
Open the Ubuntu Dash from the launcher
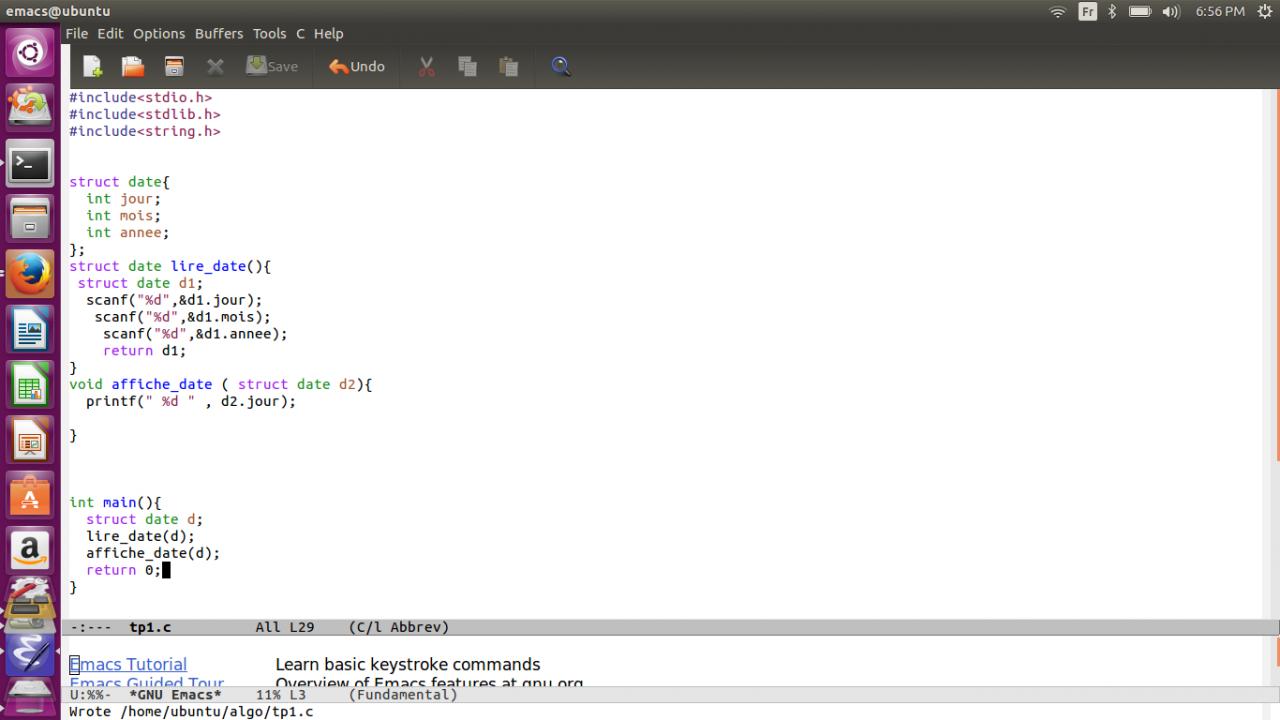pyautogui.click(x=30, y=52)
